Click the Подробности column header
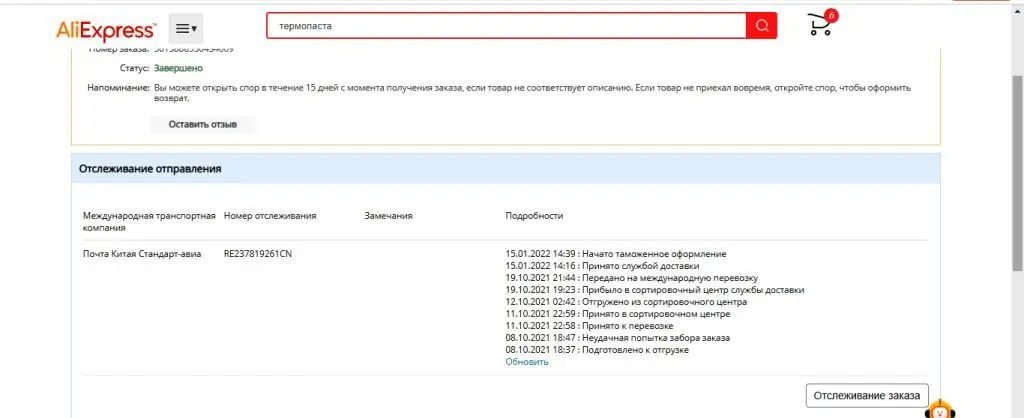1024x418 pixels. coord(534,216)
